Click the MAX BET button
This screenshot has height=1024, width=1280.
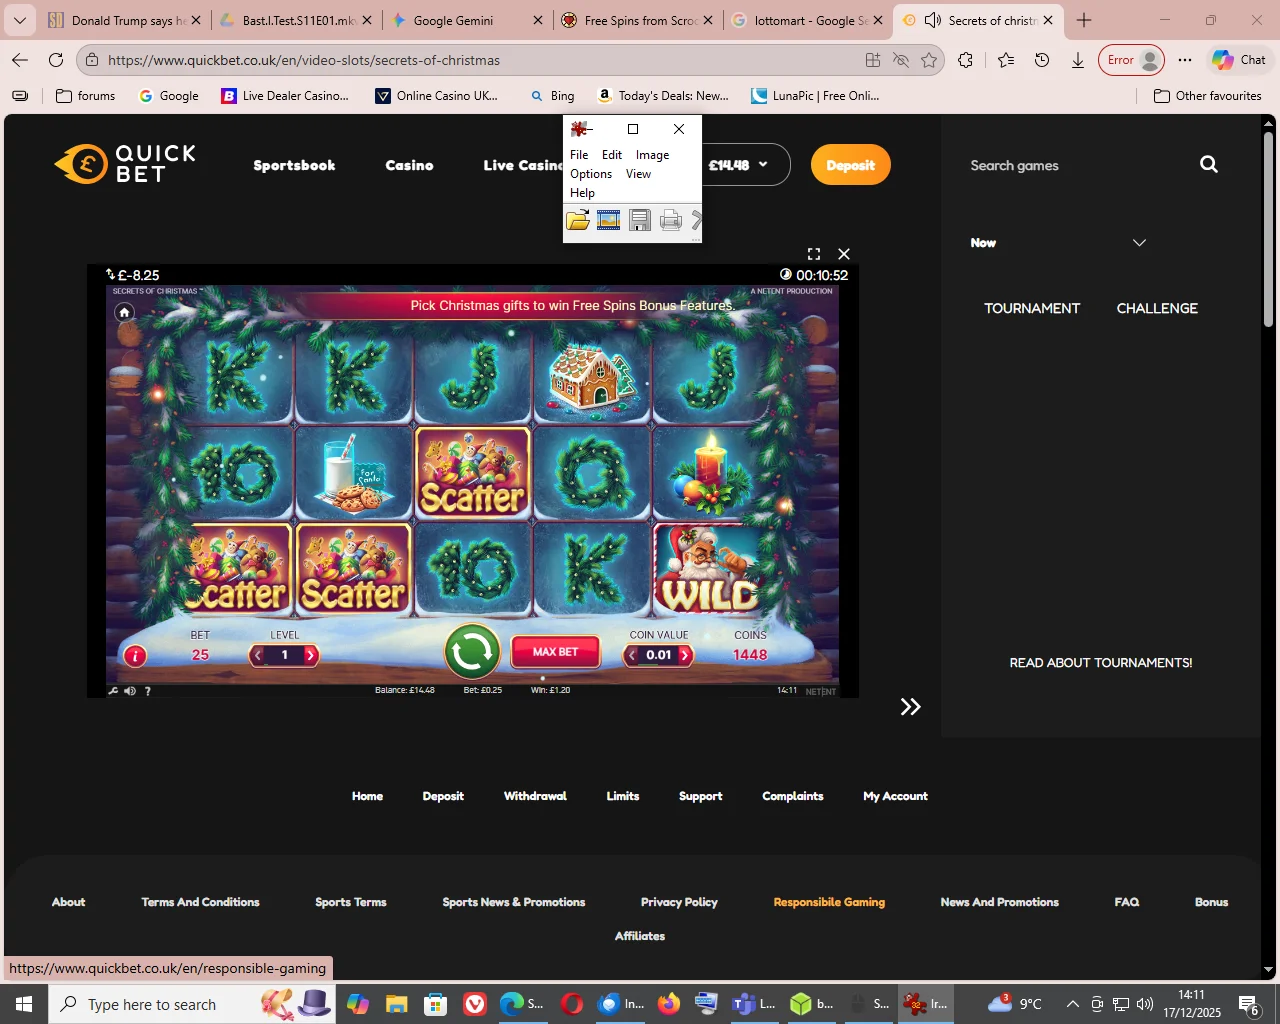[x=555, y=652]
